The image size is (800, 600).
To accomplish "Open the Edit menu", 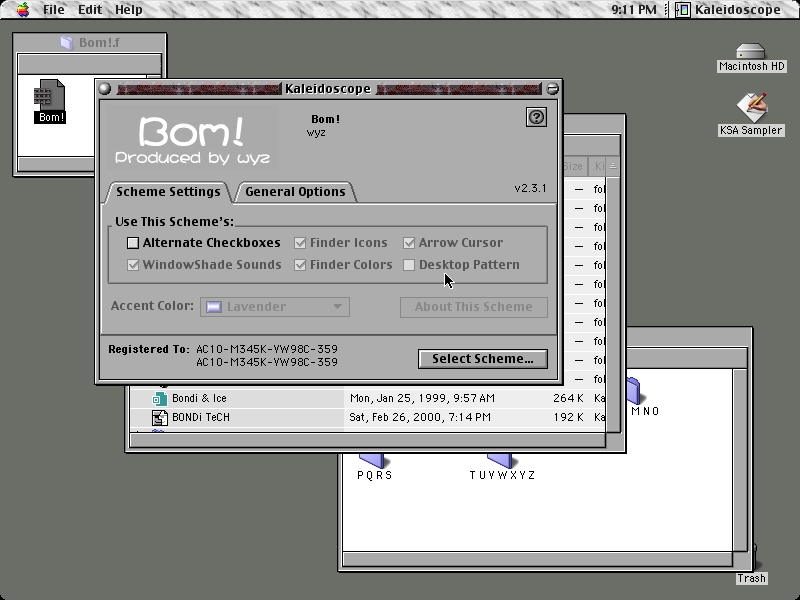I will tap(90, 10).
